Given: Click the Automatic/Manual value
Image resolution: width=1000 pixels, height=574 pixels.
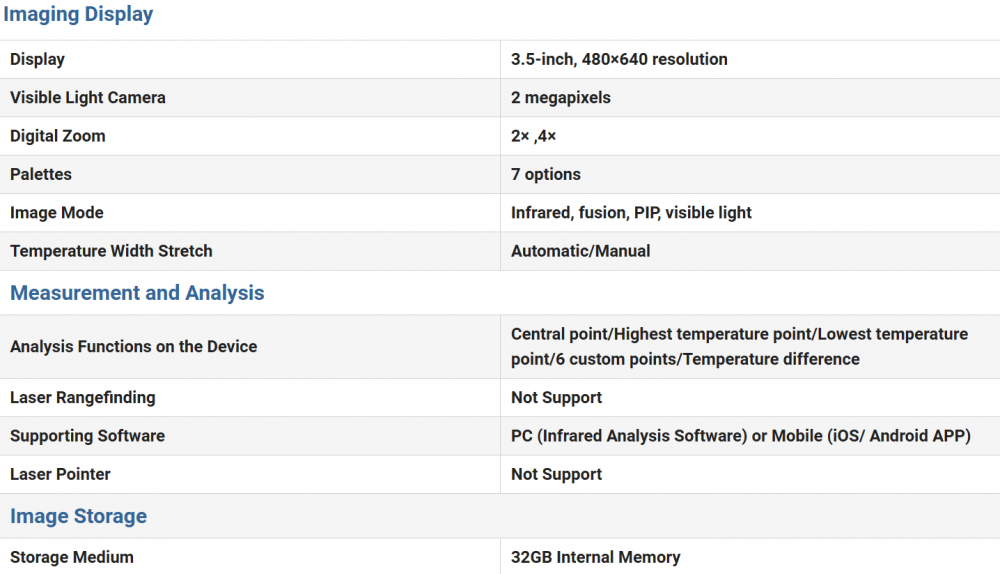Looking at the screenshot, I should point(580,251).
